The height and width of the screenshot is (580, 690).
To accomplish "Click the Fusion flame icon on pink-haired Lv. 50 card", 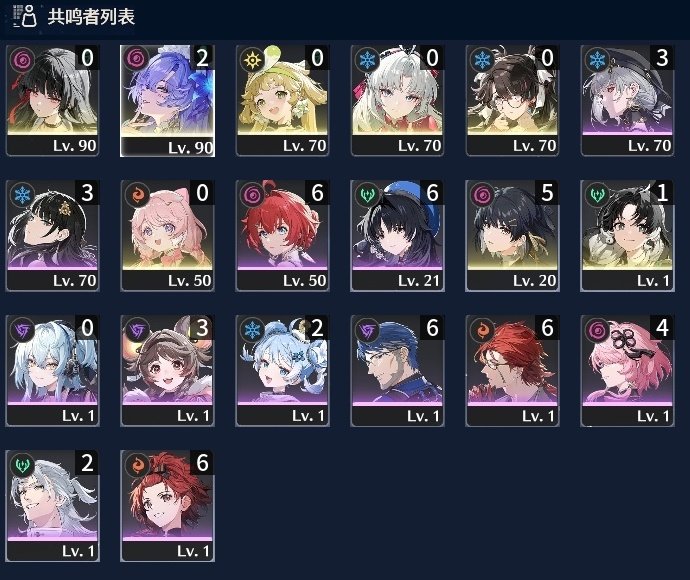I will [x=137, y=194].
